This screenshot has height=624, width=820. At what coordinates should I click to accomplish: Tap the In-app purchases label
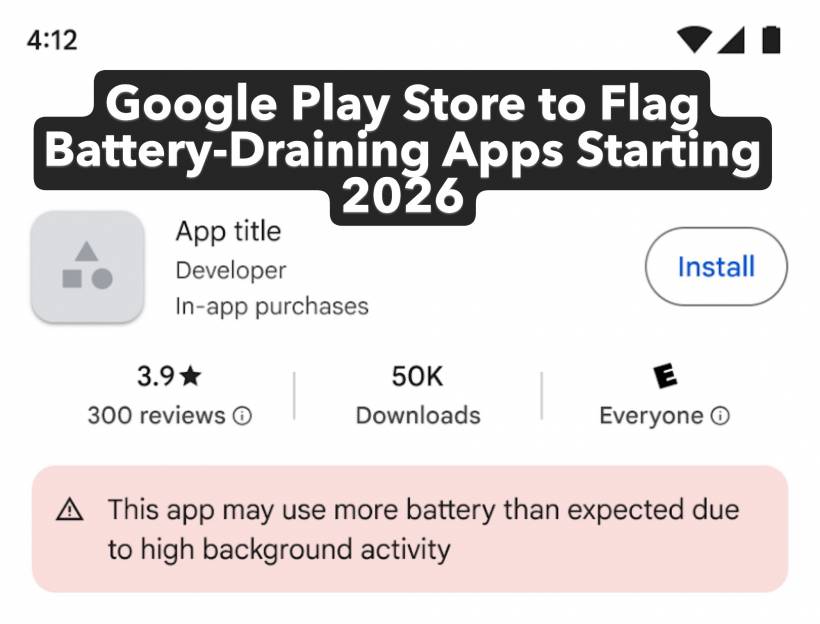coord(271,306)
